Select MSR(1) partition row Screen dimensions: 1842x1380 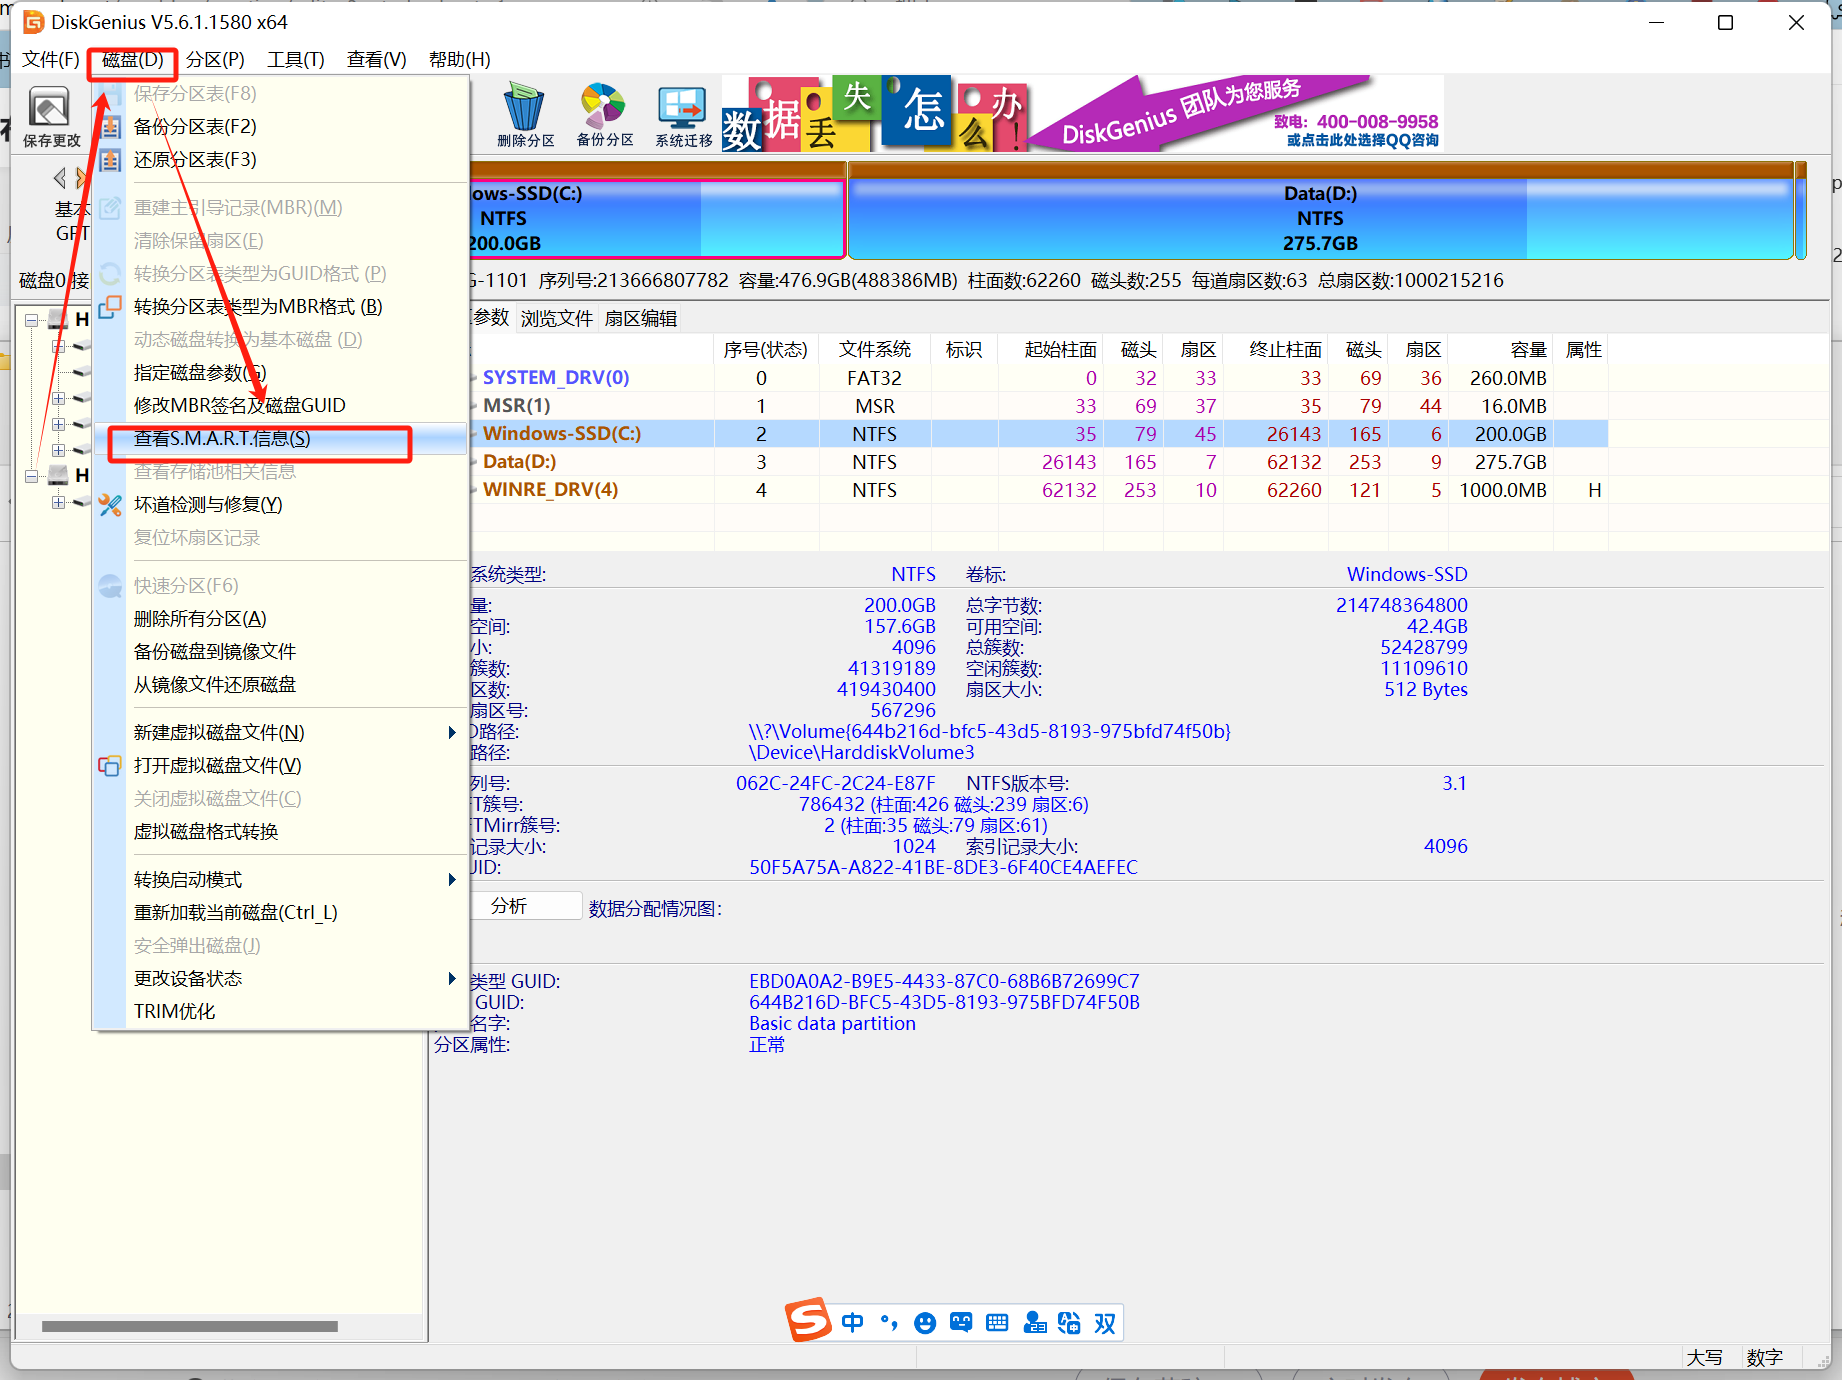point(1038,406)
